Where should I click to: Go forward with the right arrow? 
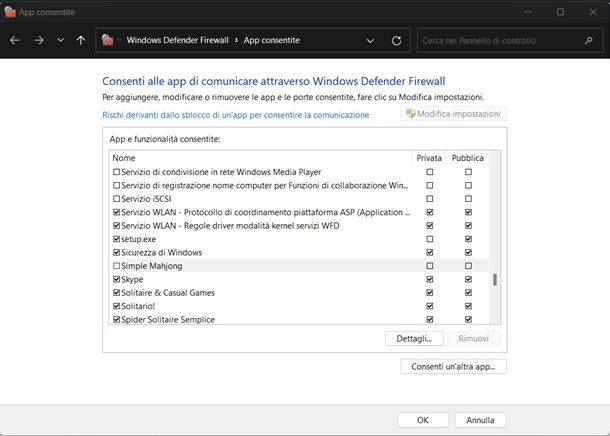pyautogui.click(x=39, y=40)
